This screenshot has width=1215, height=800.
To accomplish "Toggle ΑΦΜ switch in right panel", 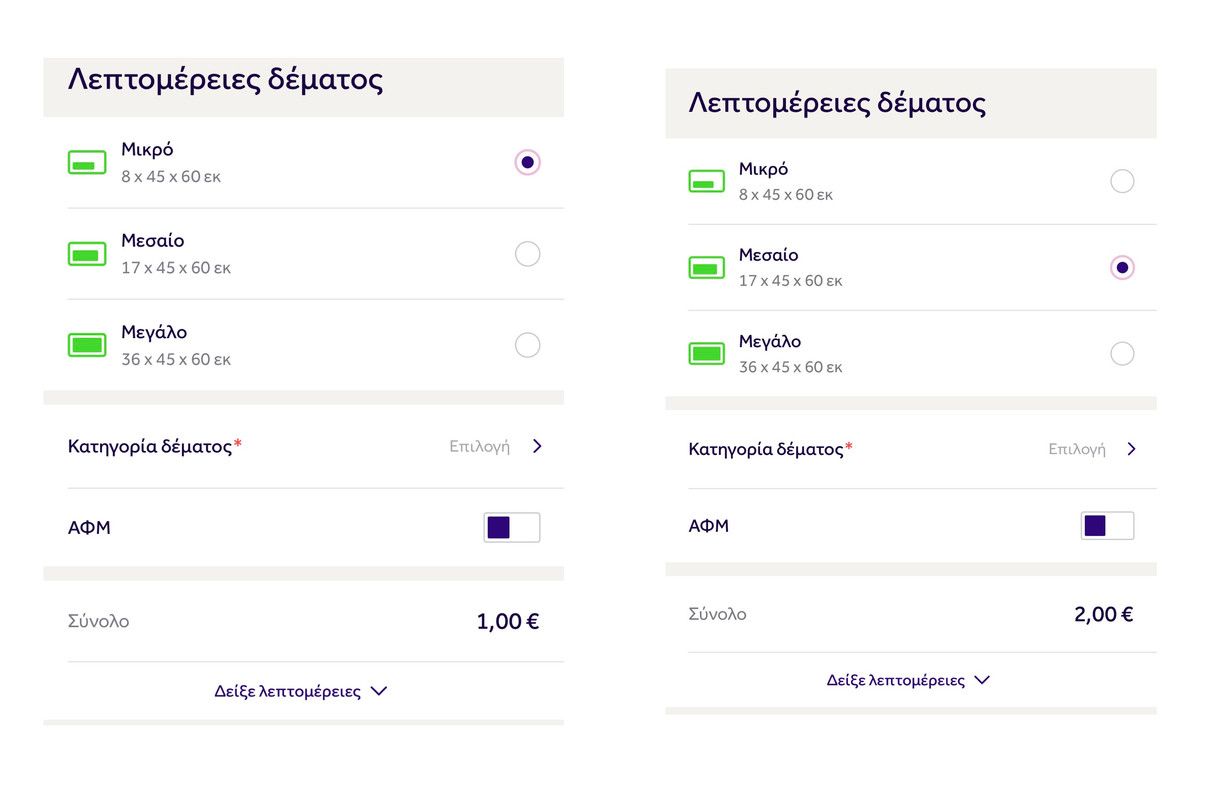I will (1107, 525).
